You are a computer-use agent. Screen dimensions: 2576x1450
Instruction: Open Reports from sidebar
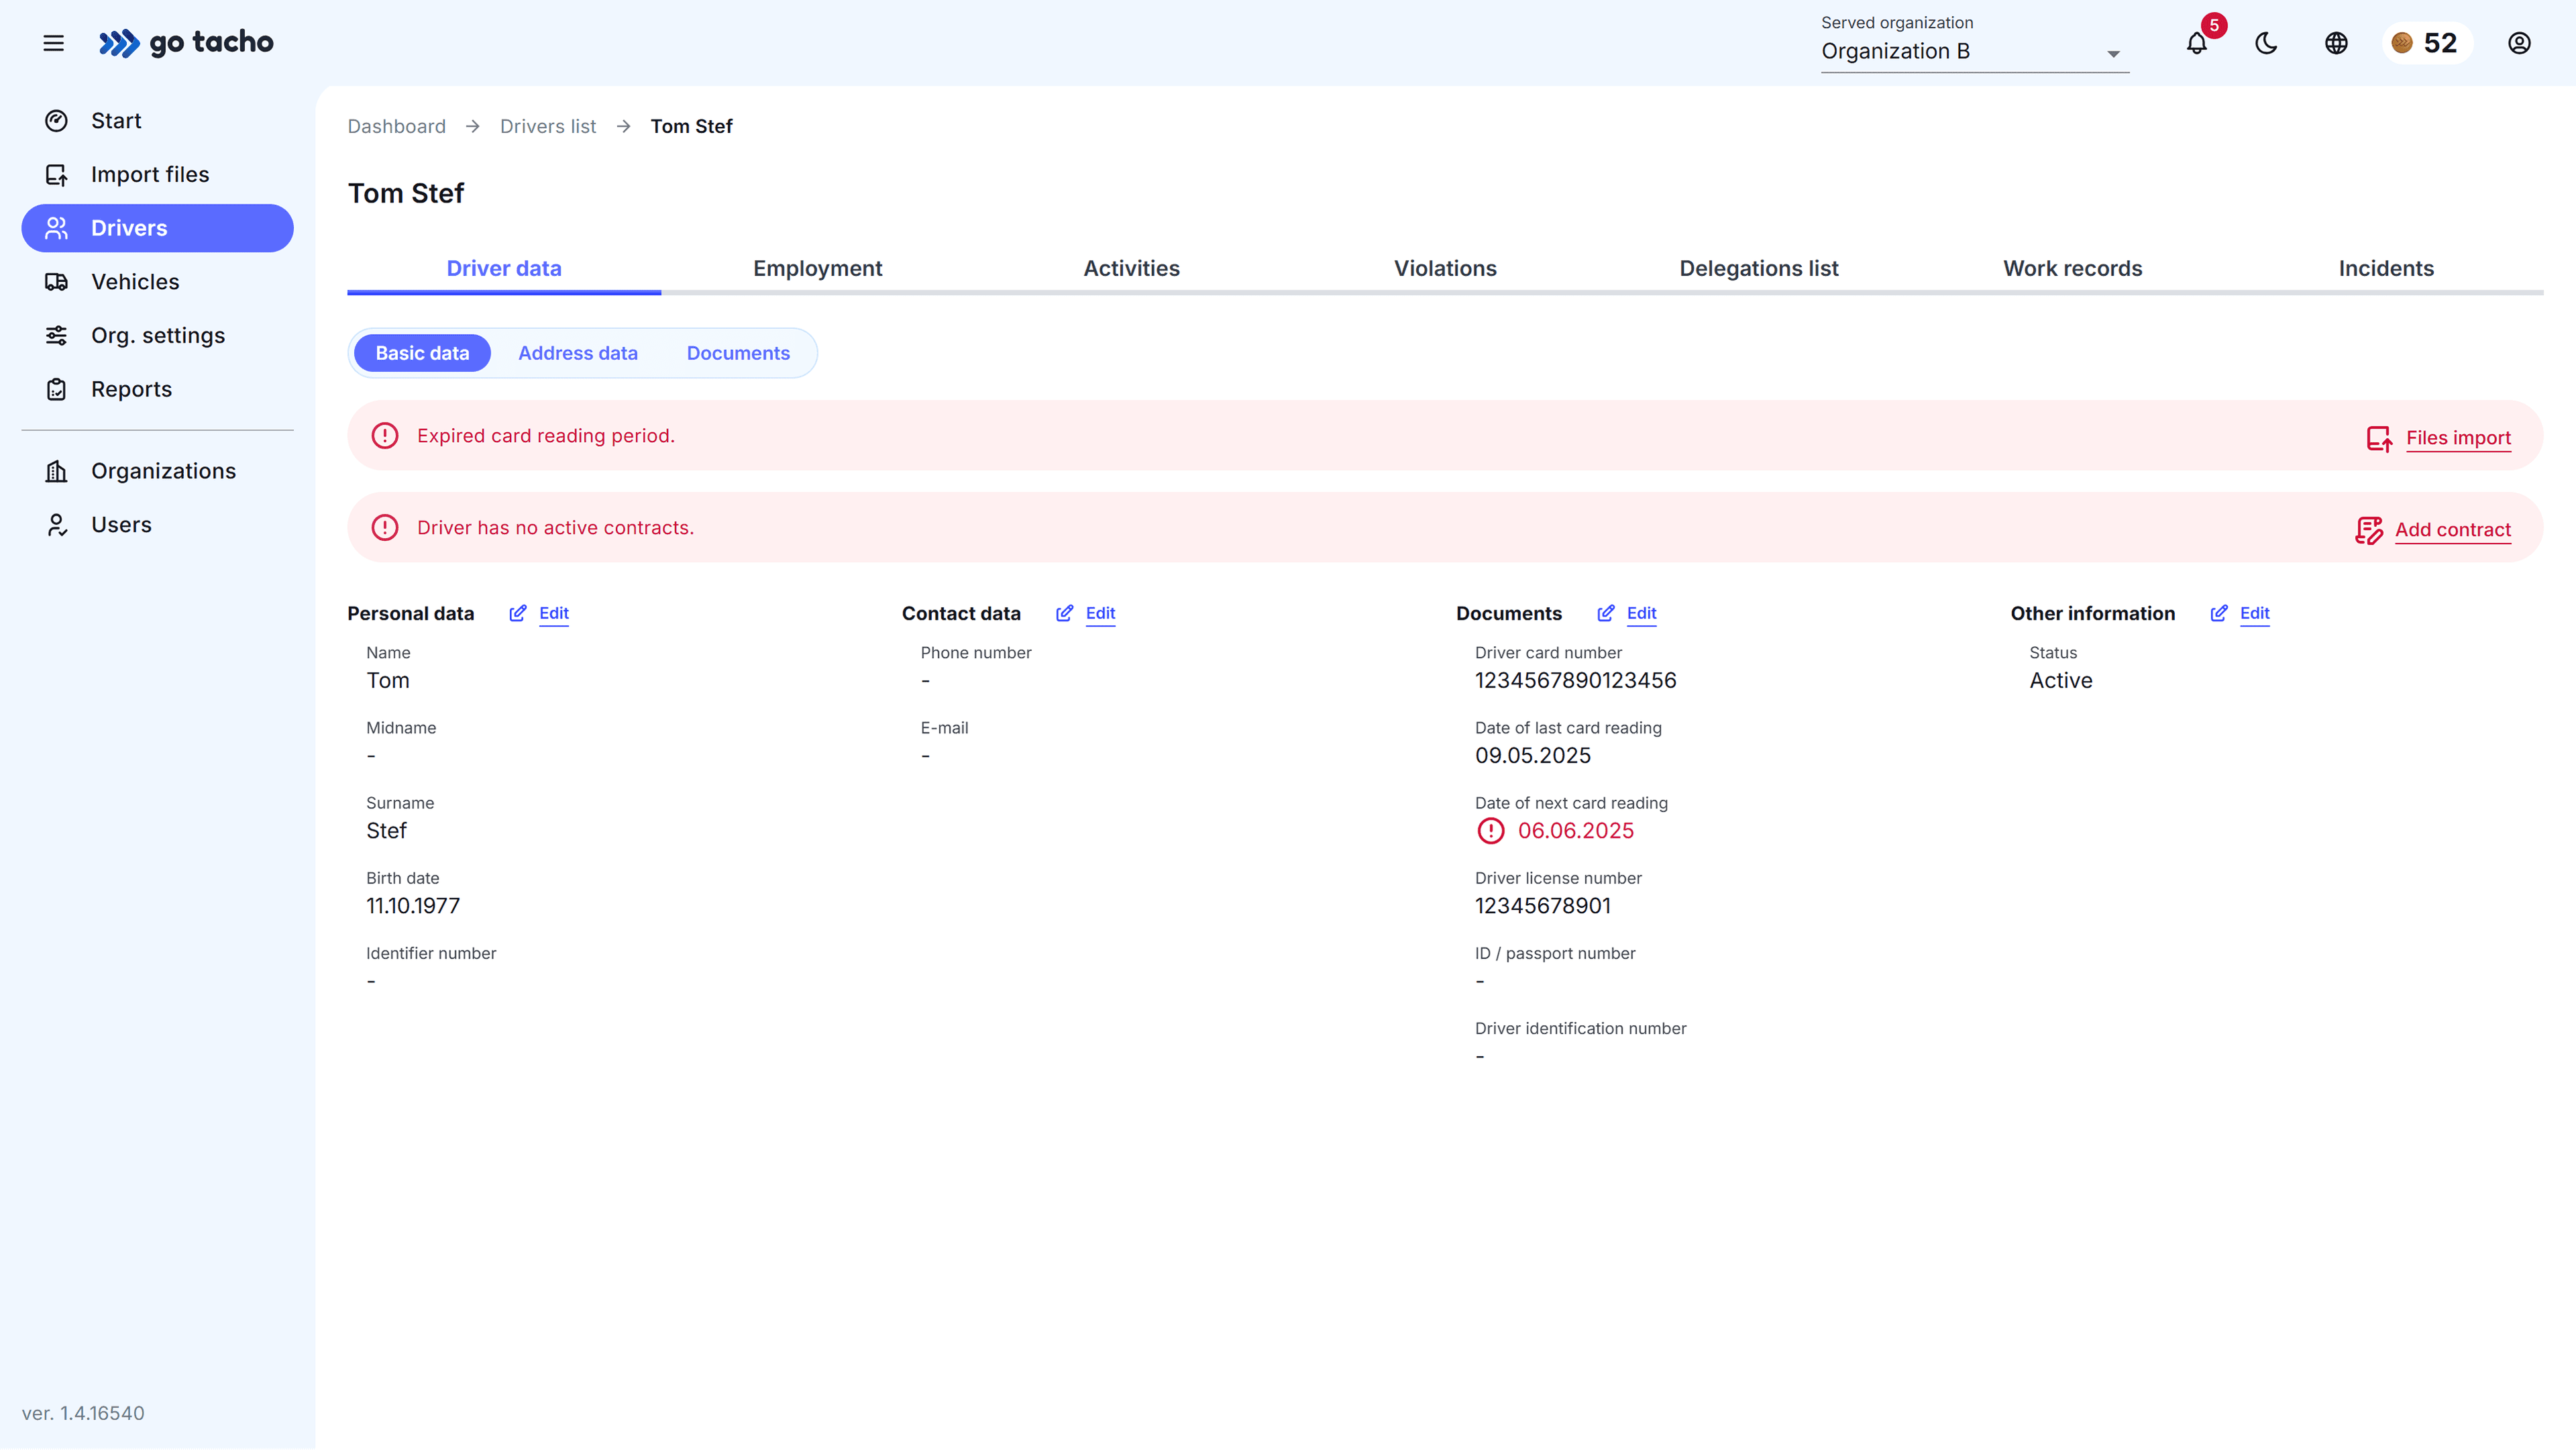[131, 389]
